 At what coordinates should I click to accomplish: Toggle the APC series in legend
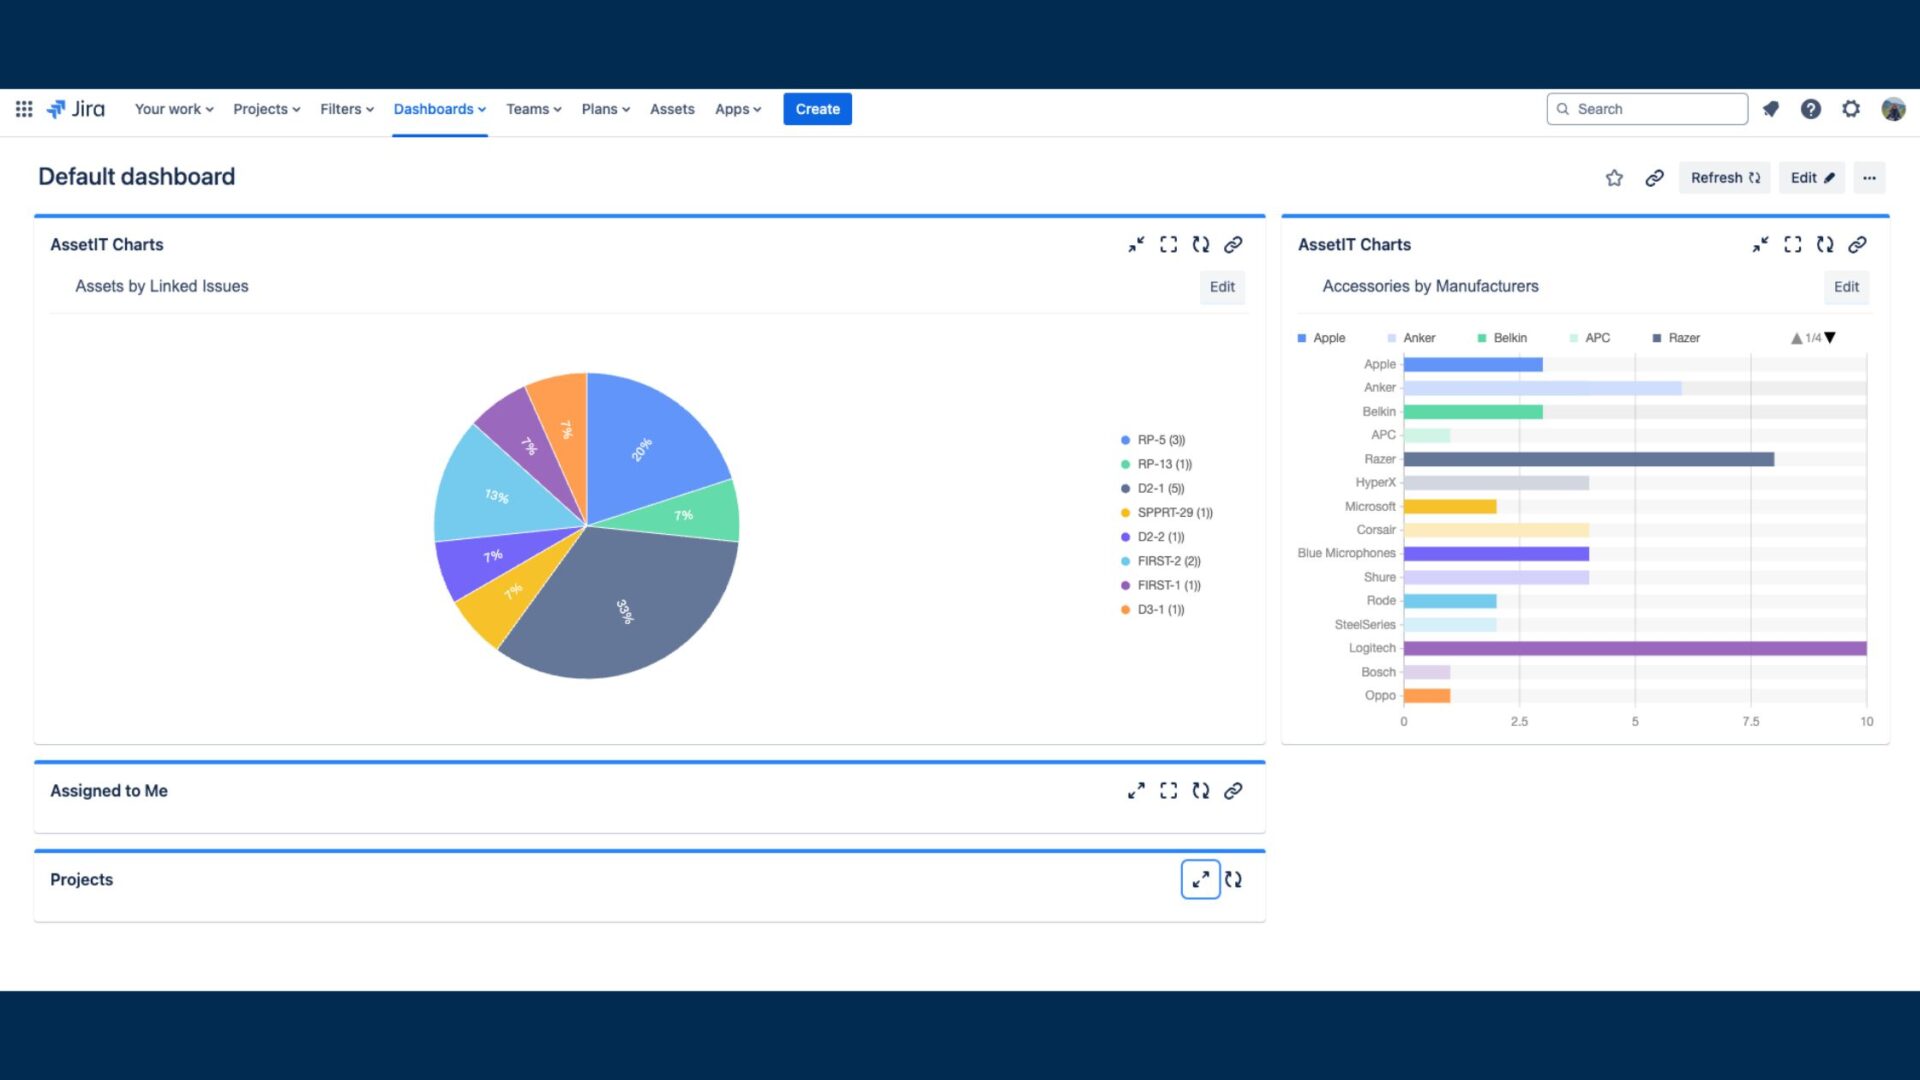(x=1590, y=338)
